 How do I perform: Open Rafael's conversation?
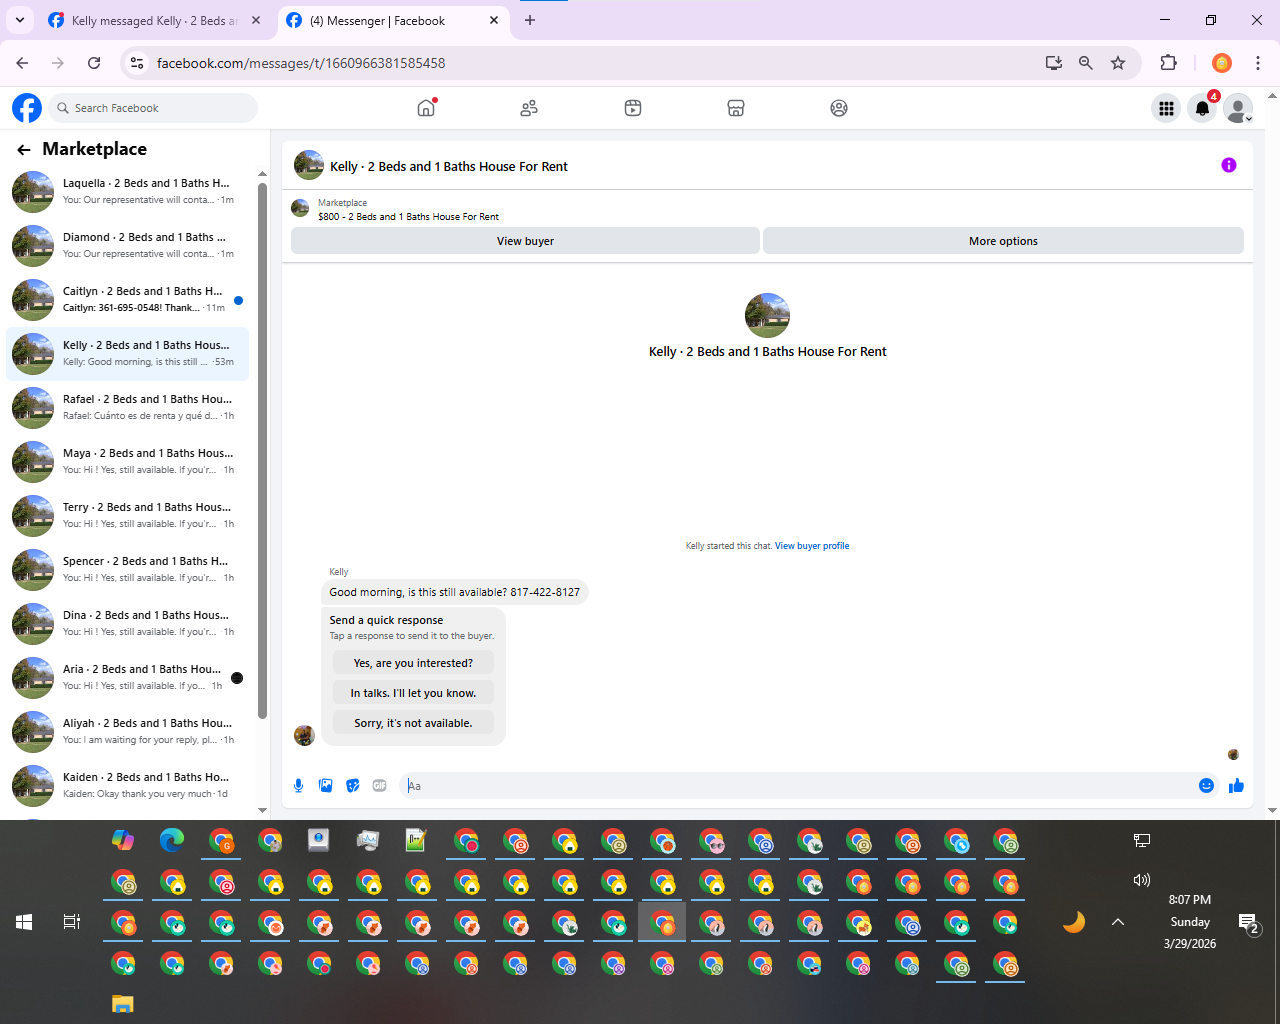click(128, 407)
